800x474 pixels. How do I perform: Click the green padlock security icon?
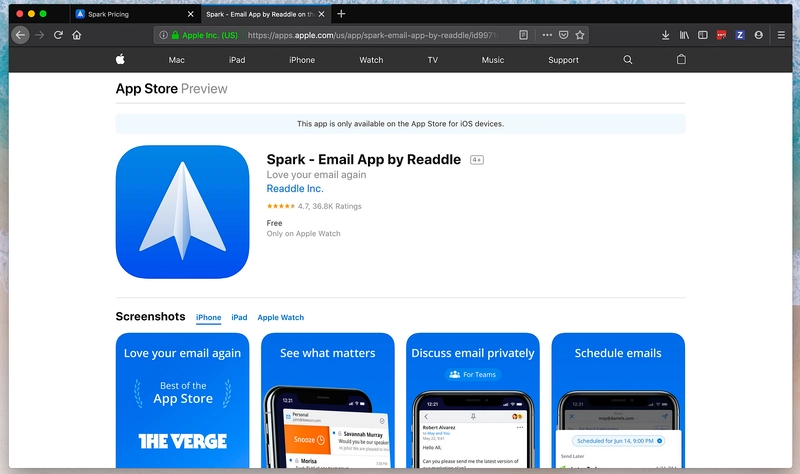175,35
